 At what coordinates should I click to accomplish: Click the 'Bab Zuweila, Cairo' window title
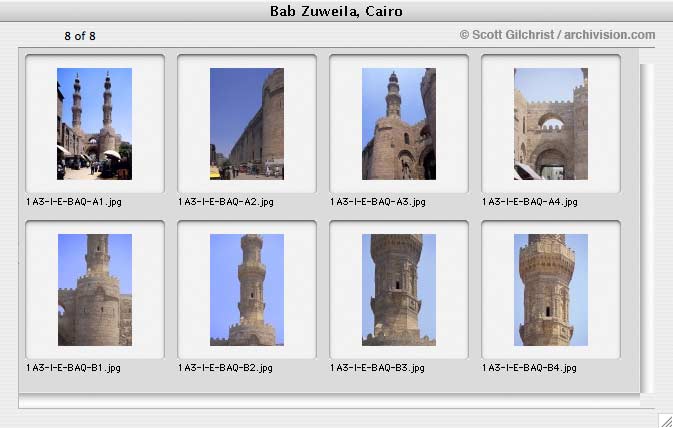[336, 11]
